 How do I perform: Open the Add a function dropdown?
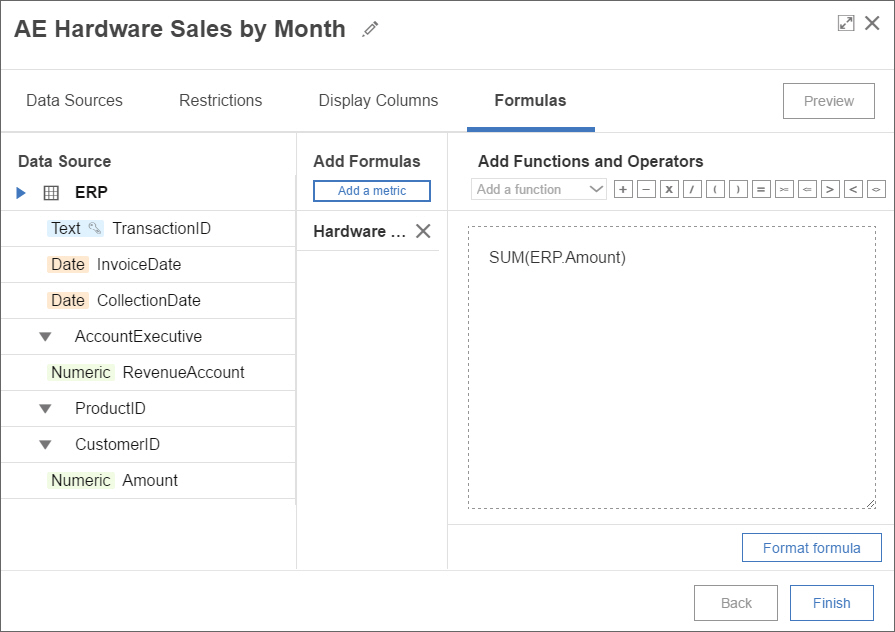click(x=539, y=189)
